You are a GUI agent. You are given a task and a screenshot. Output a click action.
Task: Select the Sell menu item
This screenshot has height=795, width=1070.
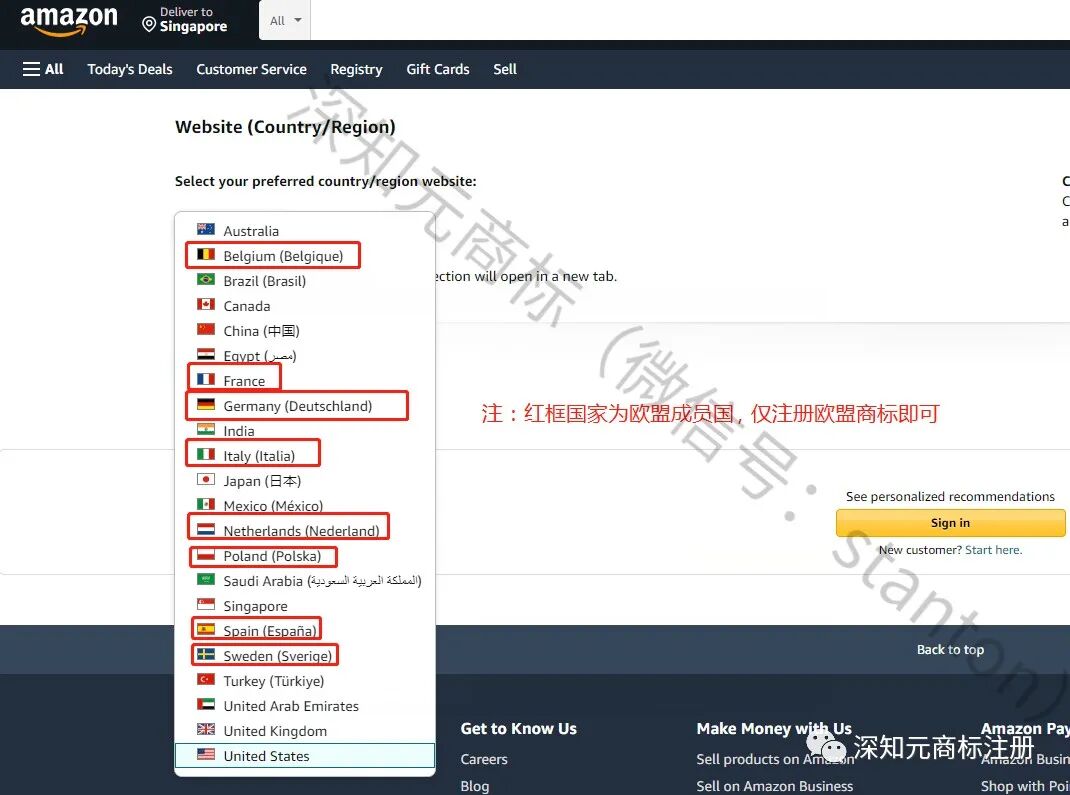point(505,69)
